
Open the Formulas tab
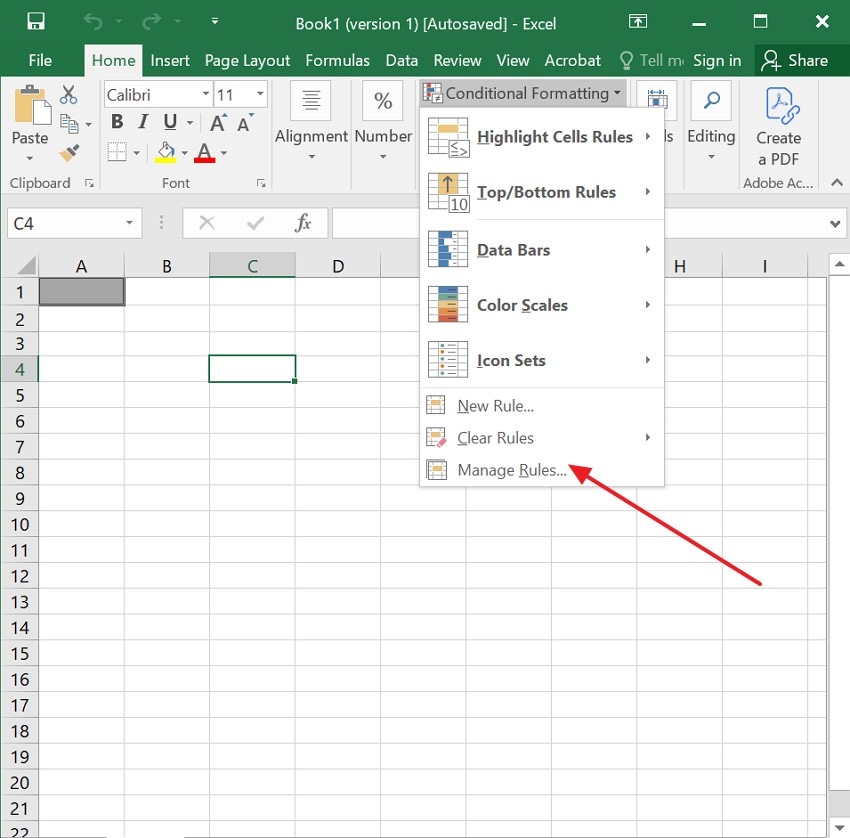(x=337, y=60)
